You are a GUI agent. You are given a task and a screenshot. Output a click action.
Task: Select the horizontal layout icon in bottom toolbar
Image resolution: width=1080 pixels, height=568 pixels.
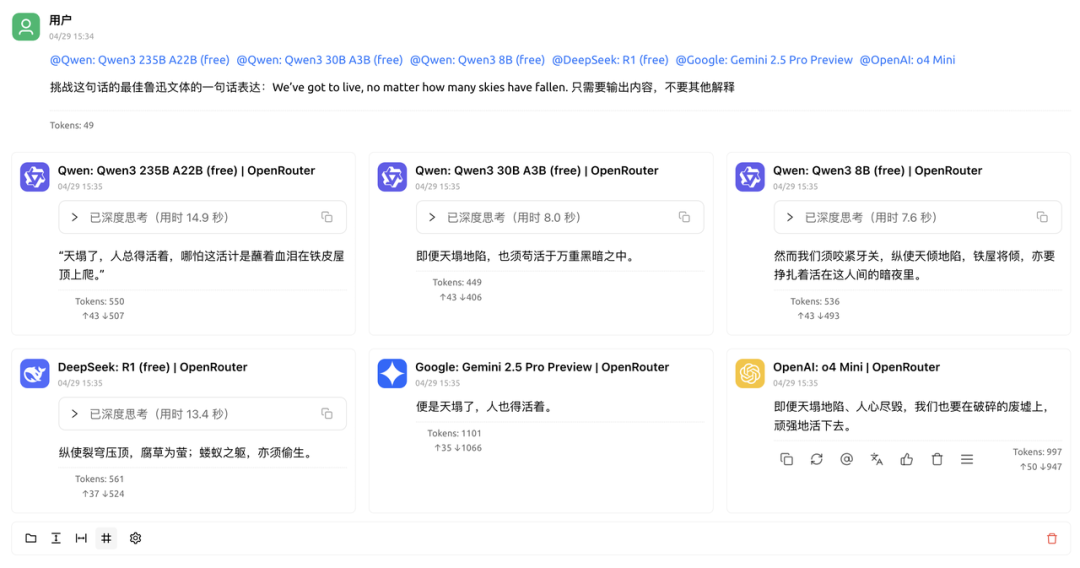click(x=81, y=538)
